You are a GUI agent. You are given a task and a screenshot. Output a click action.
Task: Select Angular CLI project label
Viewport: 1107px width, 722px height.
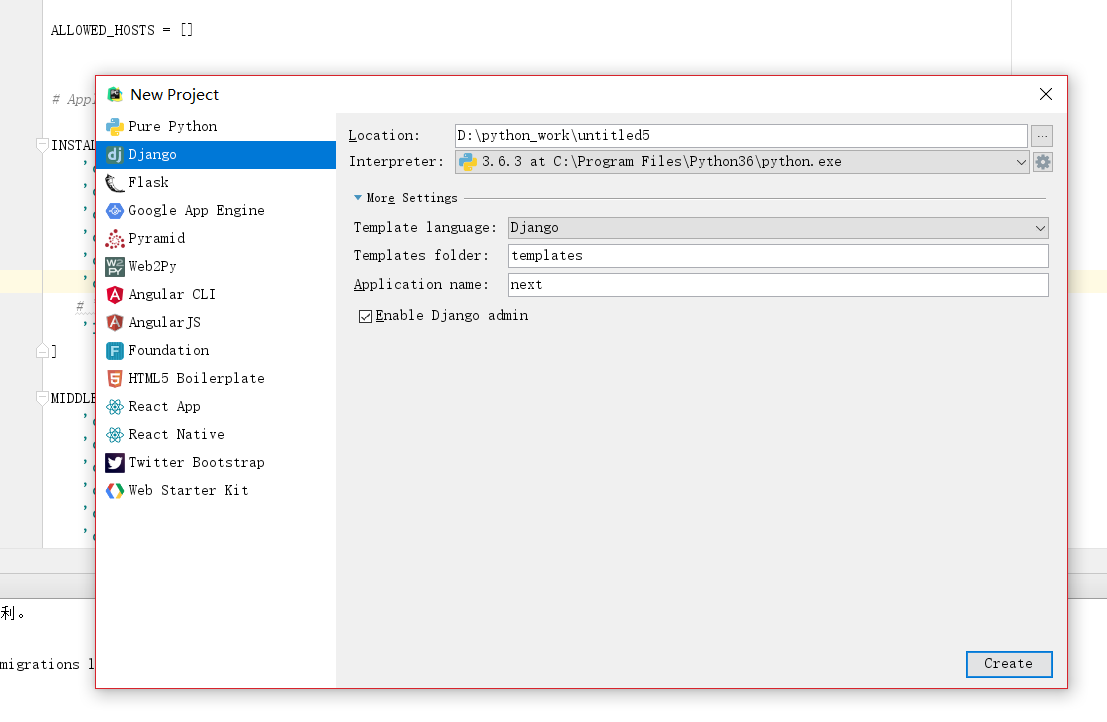(172, 294)
